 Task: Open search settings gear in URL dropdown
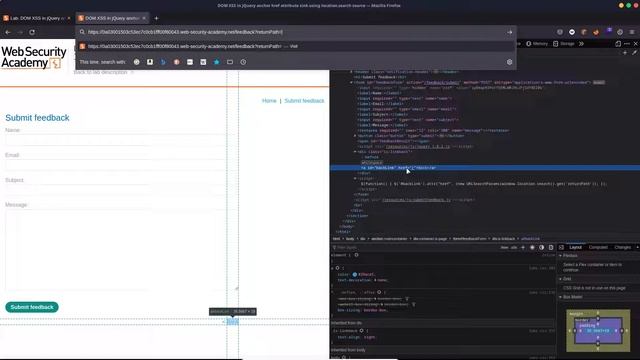(x=509, y=62)
